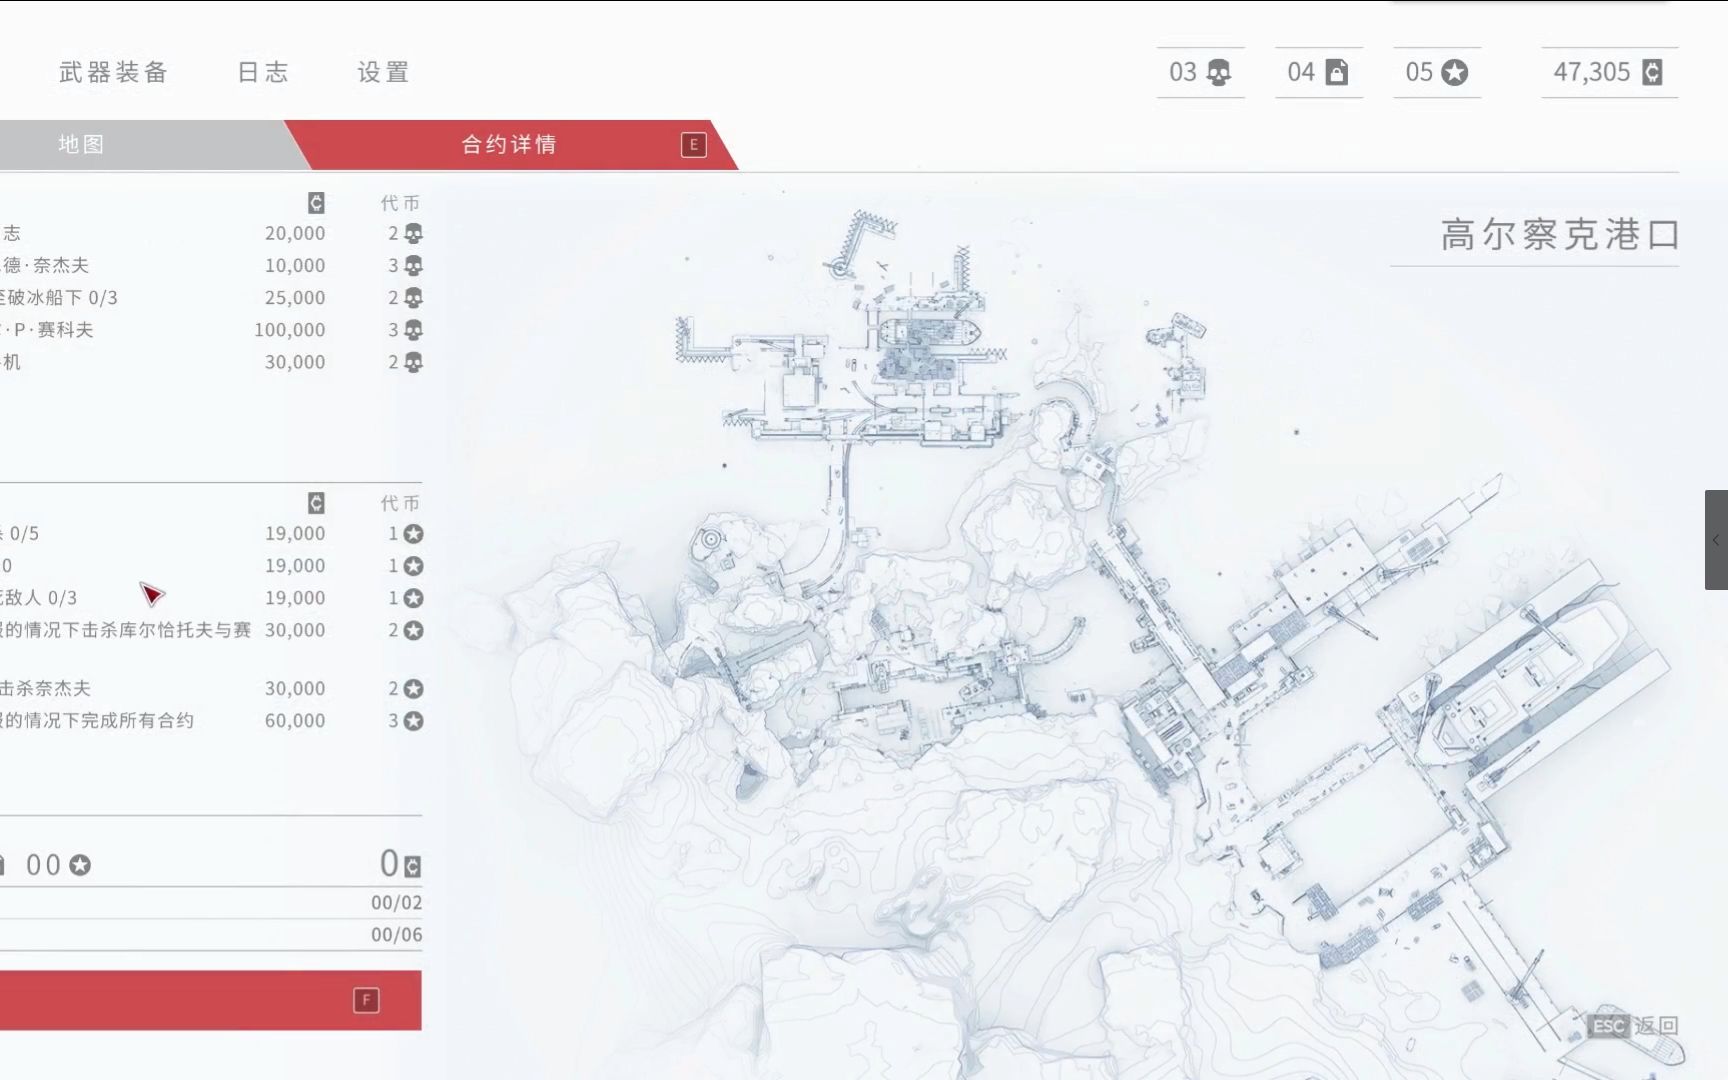1728x1080 pixels.
Task: Switch to the 地图 tab
Action: (81, 144)
